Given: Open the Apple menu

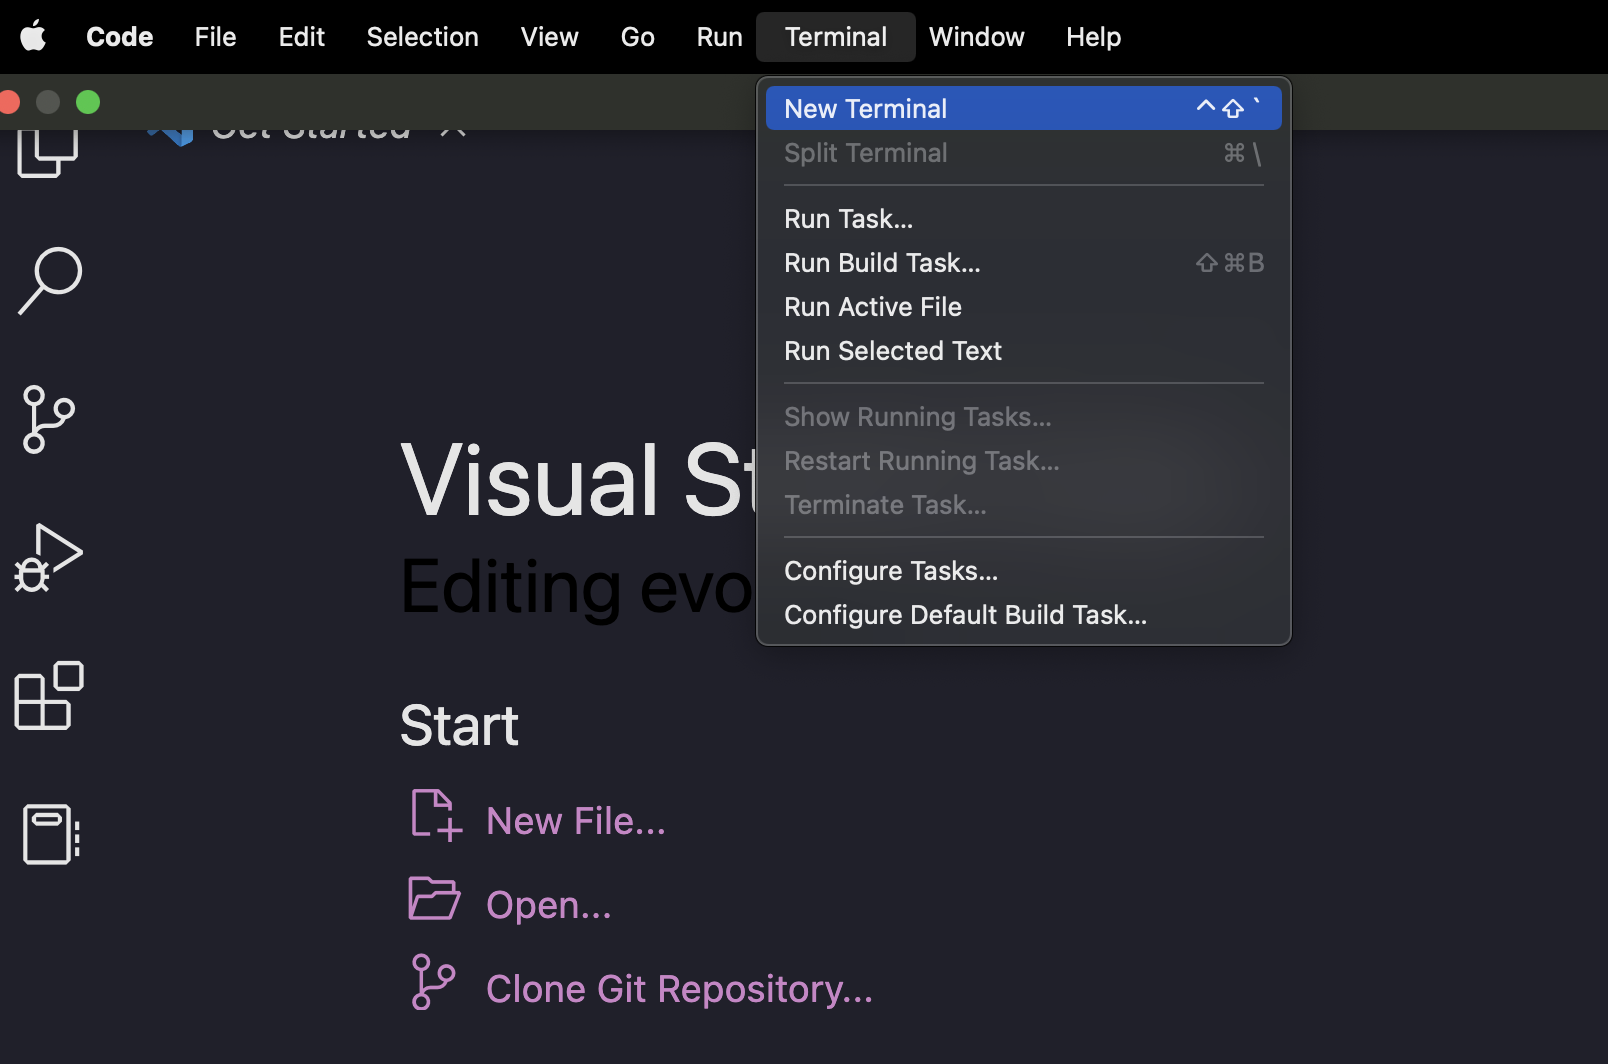Looking at the screenshot, I should [x=33, y=37].
